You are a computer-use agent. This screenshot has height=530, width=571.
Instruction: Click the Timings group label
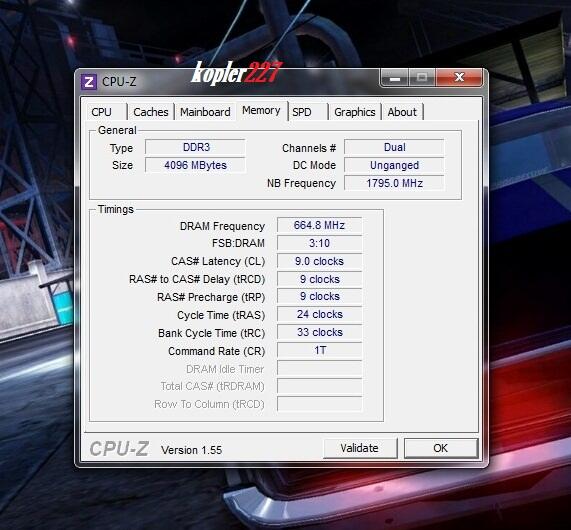coord(116,209)
